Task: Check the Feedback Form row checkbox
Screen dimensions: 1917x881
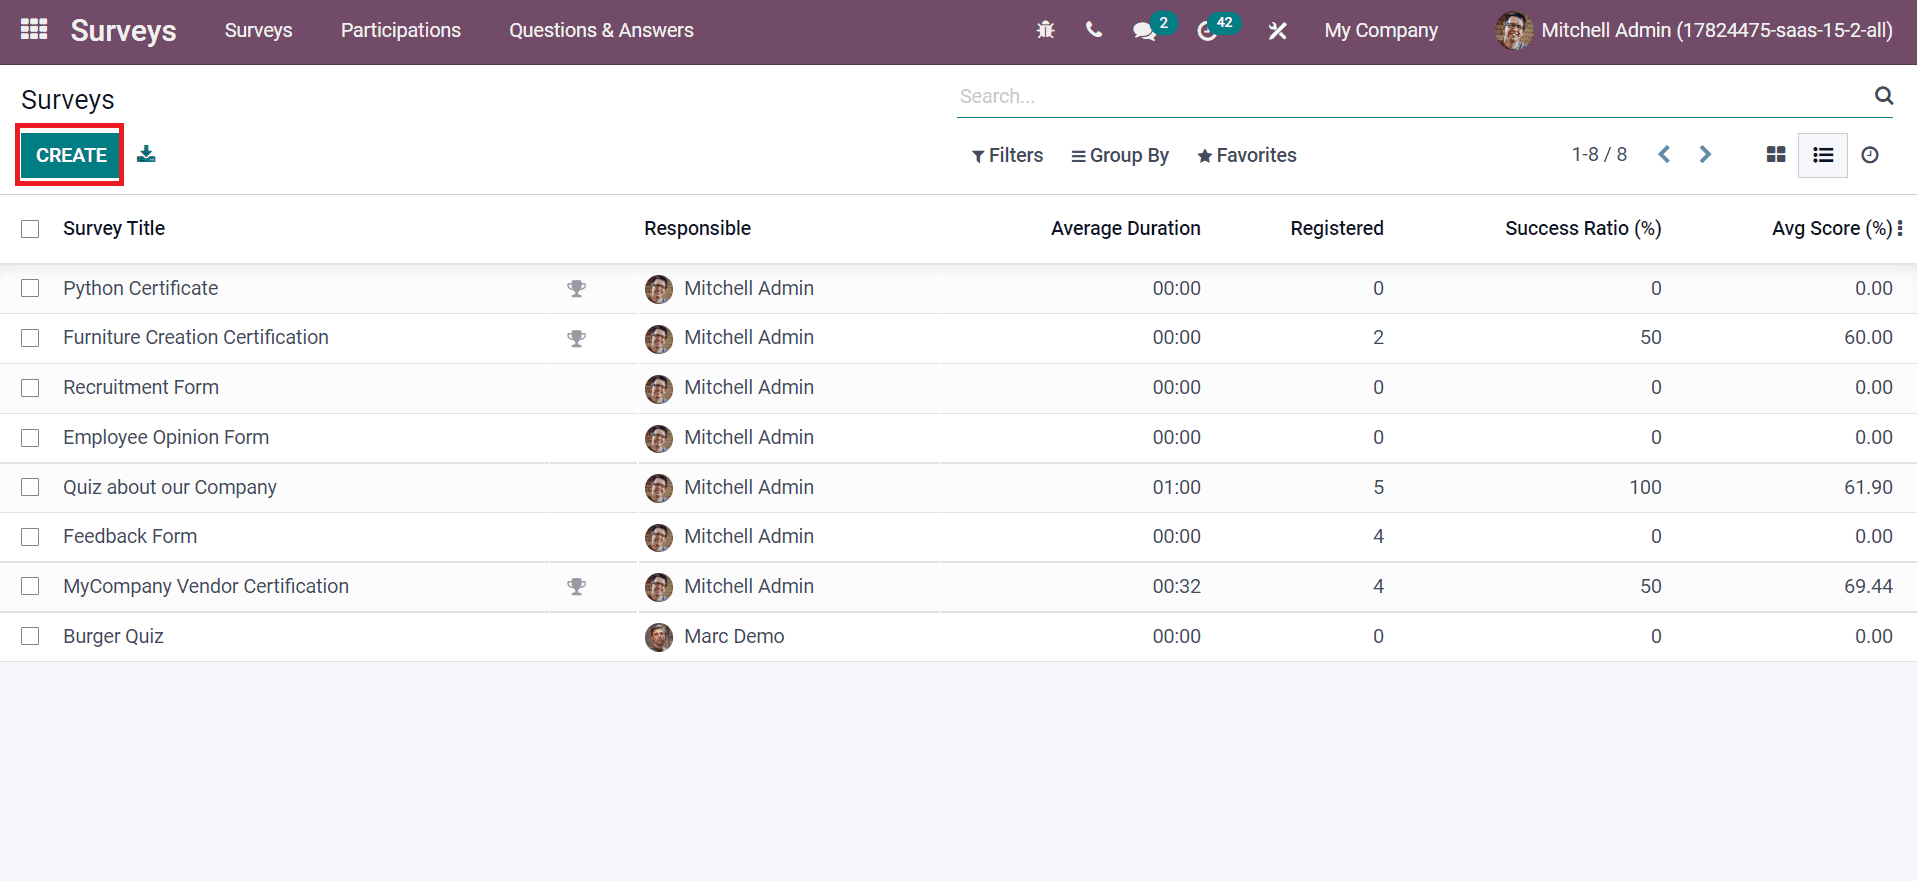Action: tap(30, 537)
